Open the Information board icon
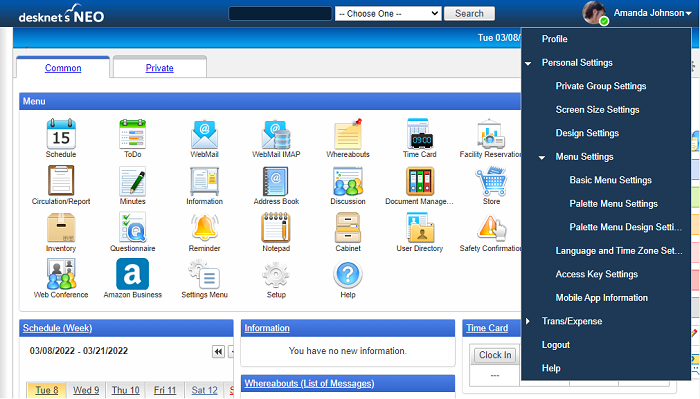700x399 pixels. point(204,181)
